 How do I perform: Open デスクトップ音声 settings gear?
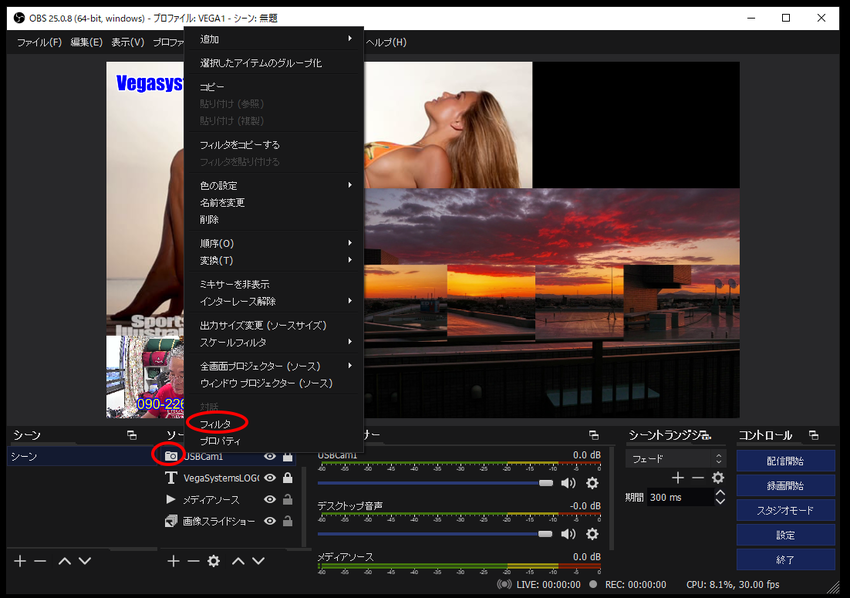[x=593, y=534]
